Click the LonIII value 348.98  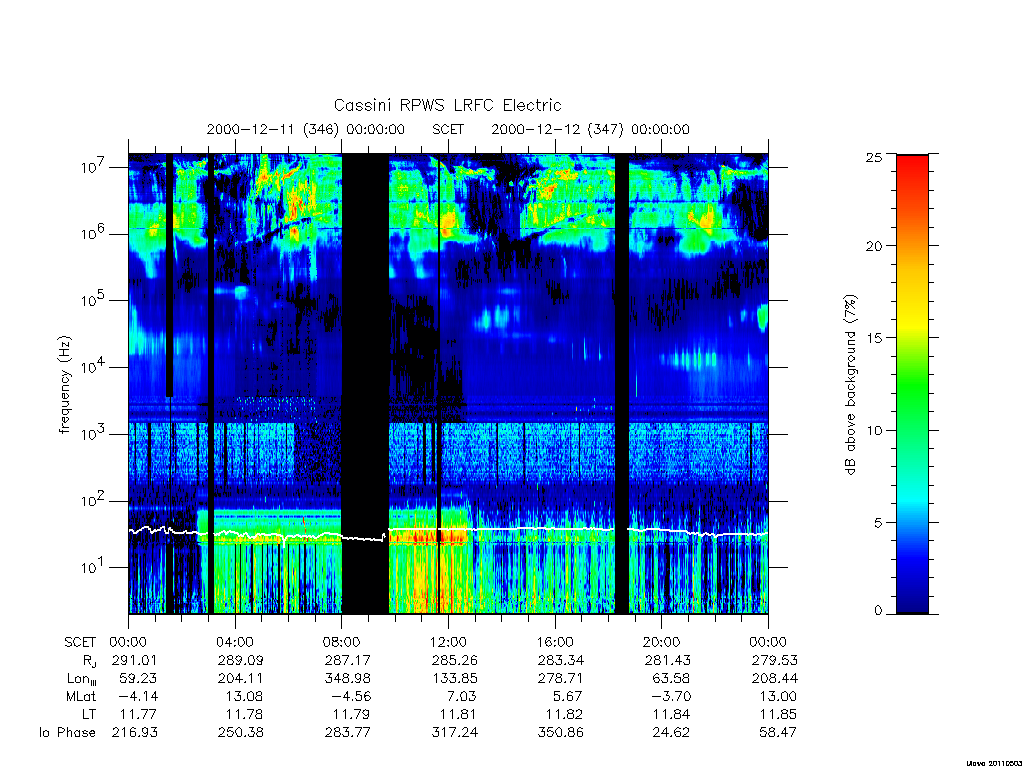tap(347, 679)
